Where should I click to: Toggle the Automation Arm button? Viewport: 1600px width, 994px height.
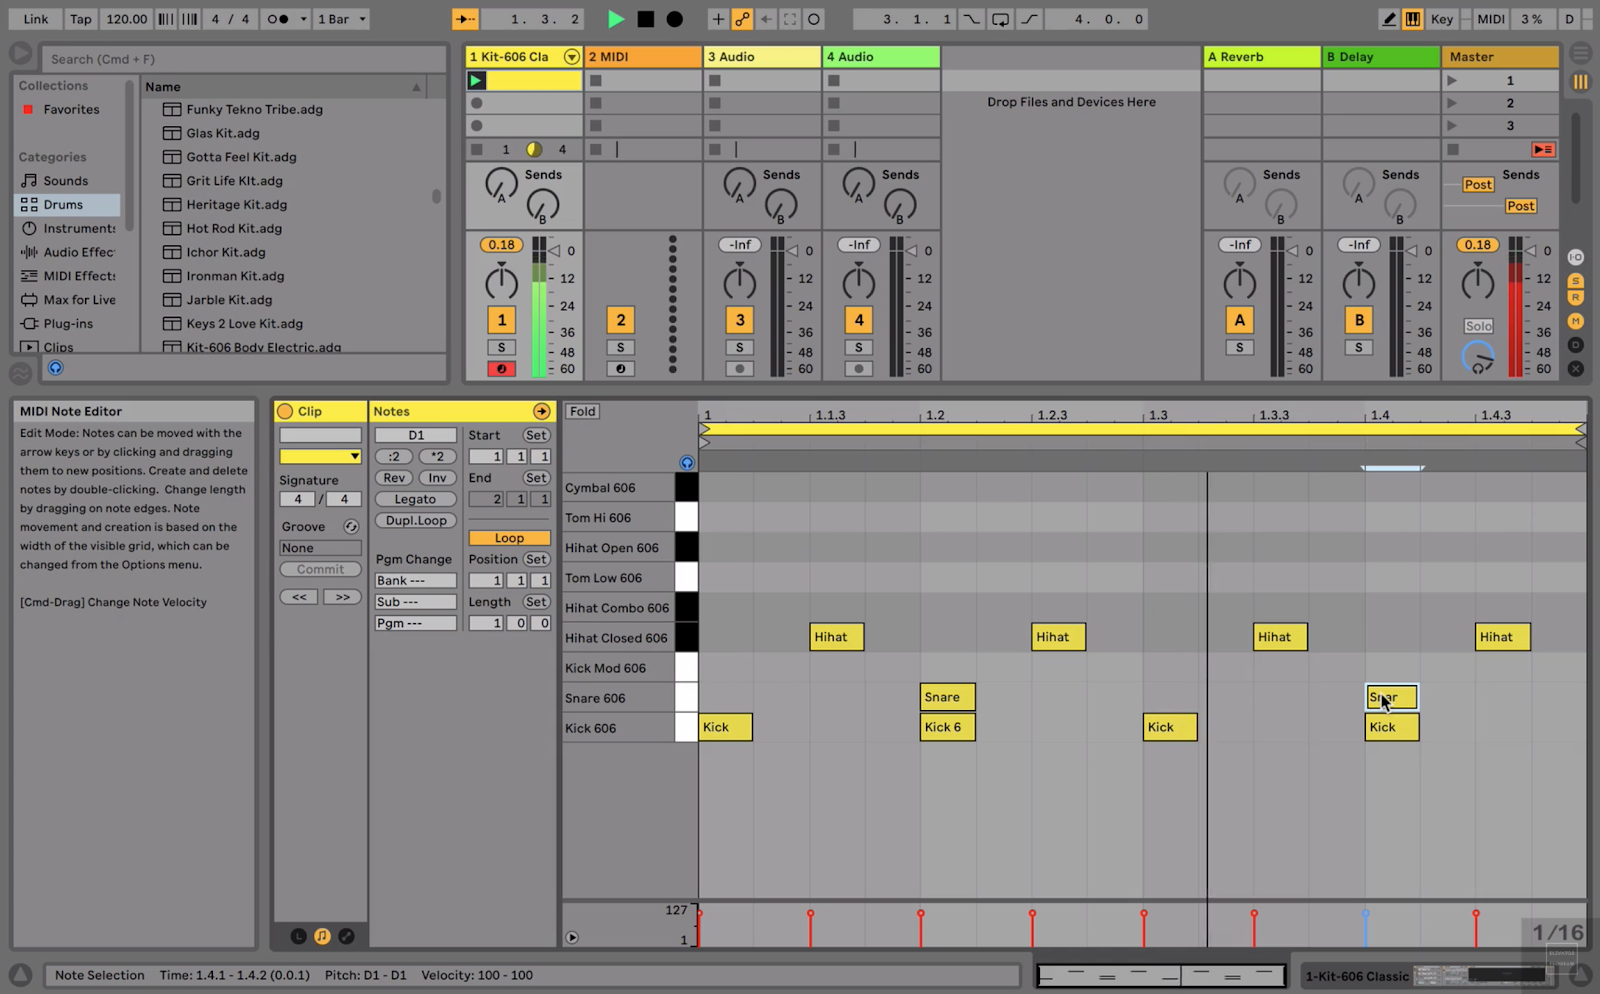pyautogui.click(x=742, y=19)
